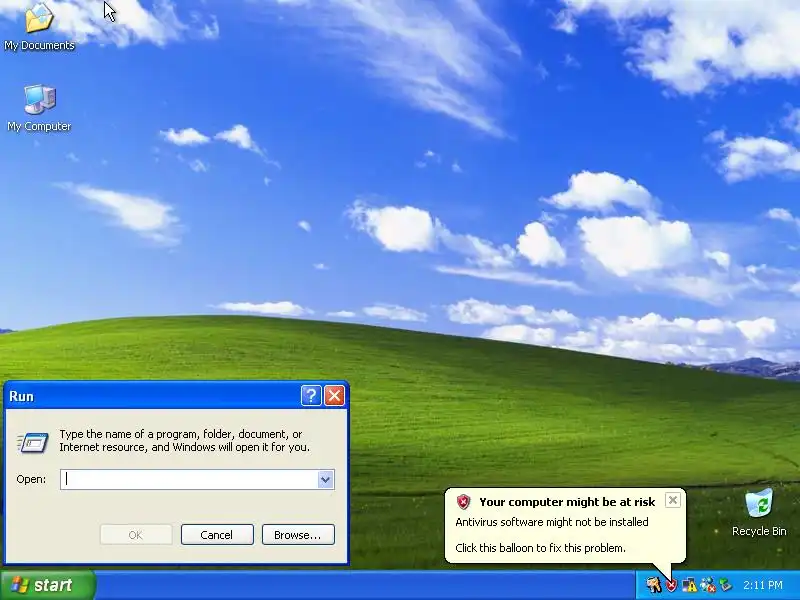Viewport: 800px width, 600px height.
Task: Dismiss the security balloon with its X
Action: pyautogui.click(x=673, y=500)
